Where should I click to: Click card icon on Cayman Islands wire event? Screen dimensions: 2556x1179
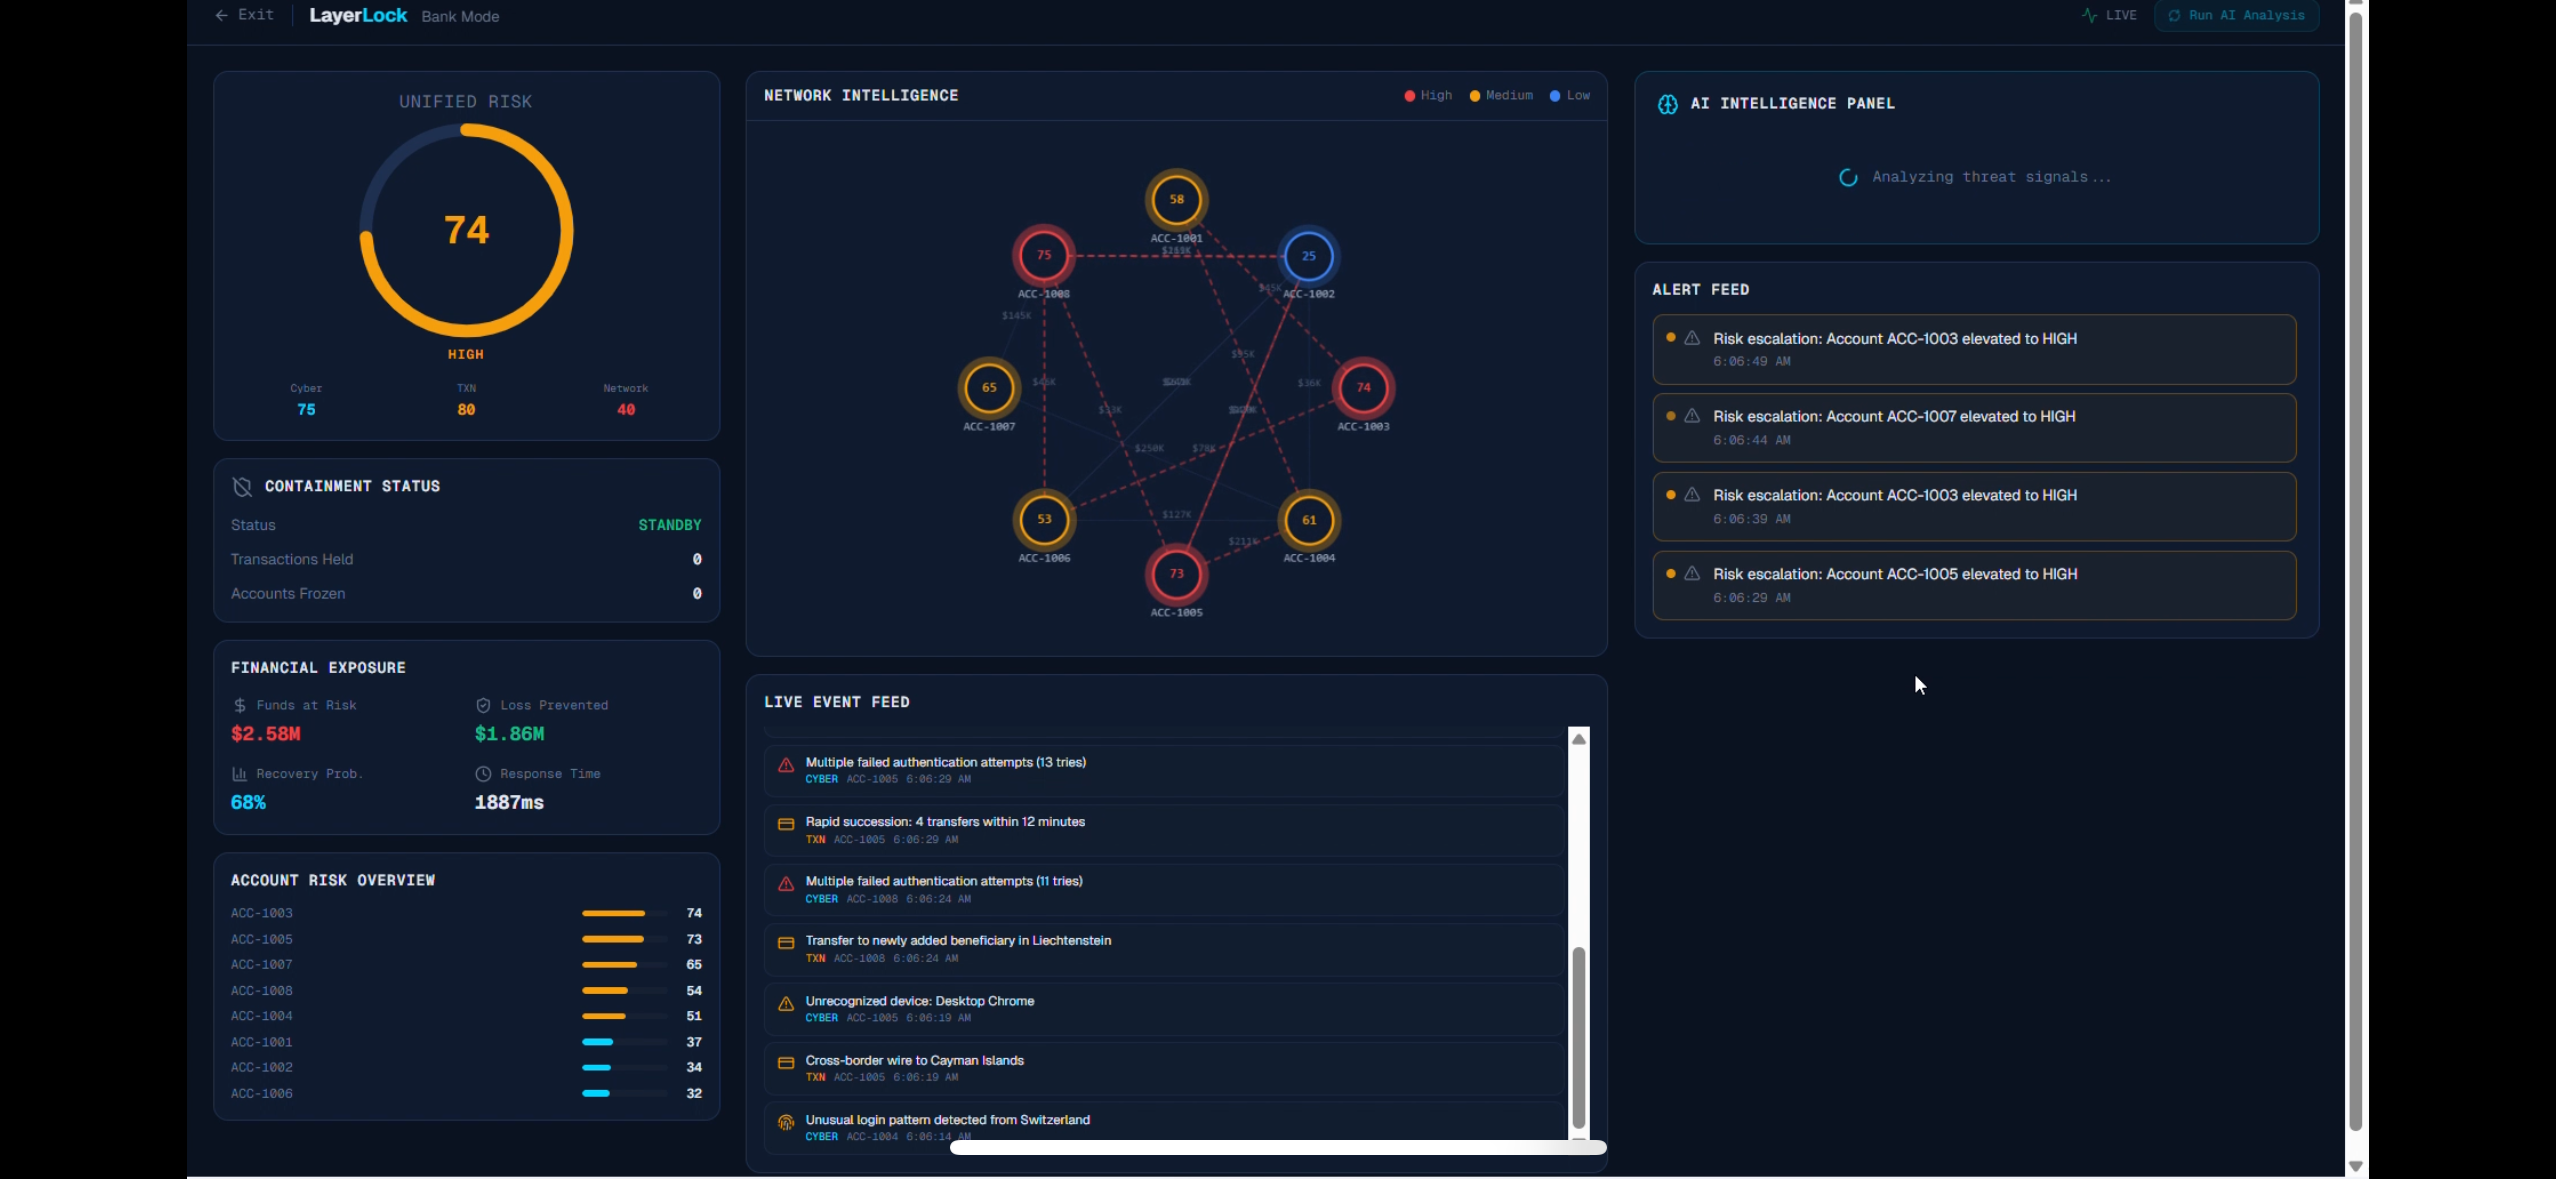pyautogui.click(x=786, y=1063)
